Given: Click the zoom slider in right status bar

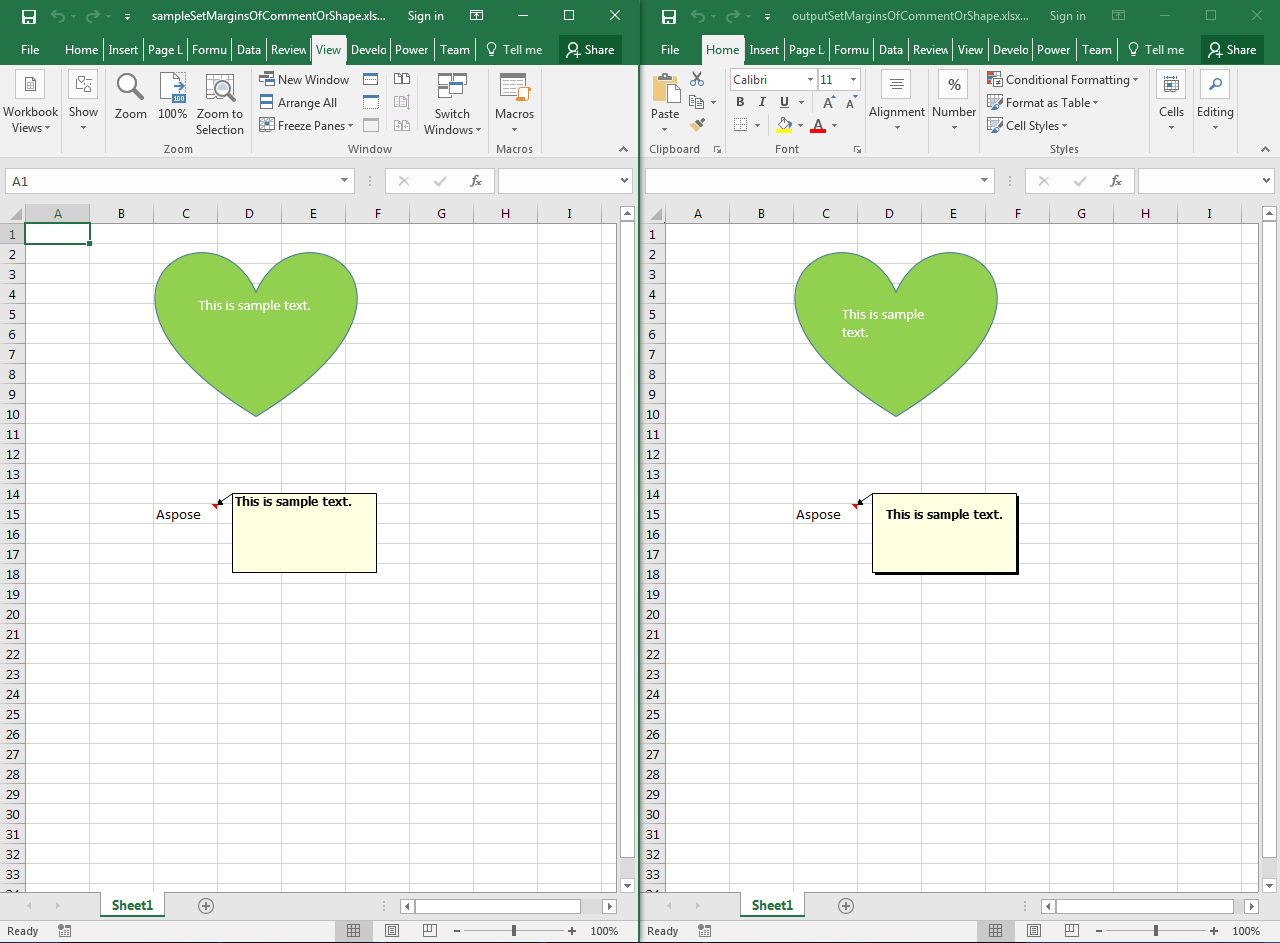Looking at the screenshot, I should click(1156, 931).
